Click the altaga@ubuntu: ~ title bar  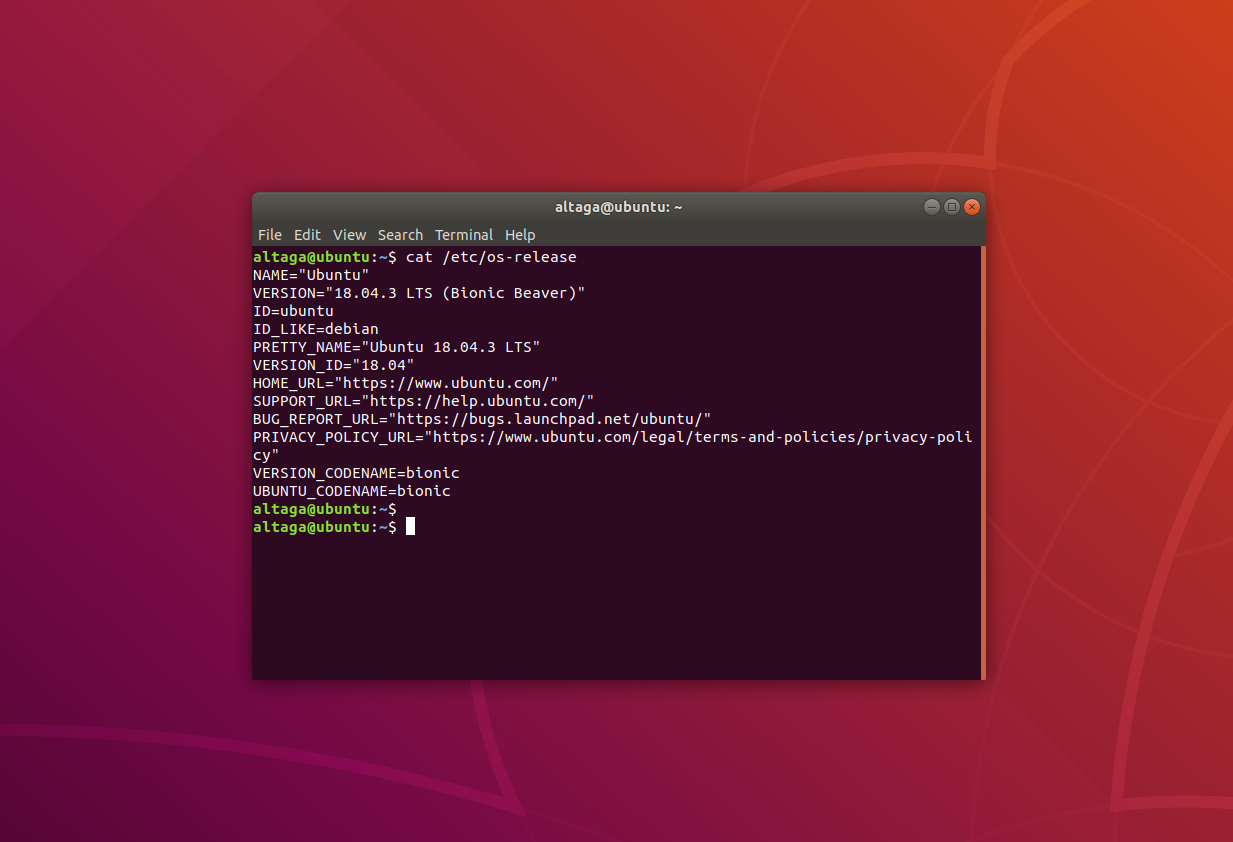[x=619, y=207]
